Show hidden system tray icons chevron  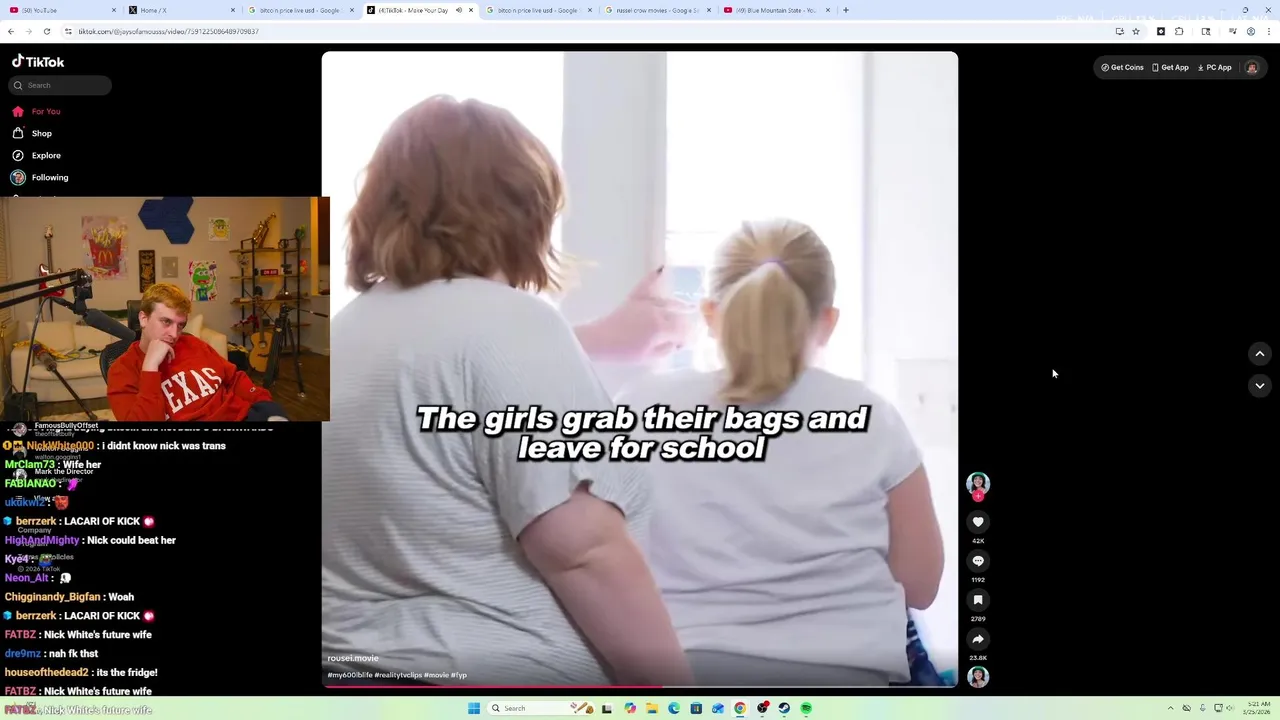click(x=1170, y=708)
